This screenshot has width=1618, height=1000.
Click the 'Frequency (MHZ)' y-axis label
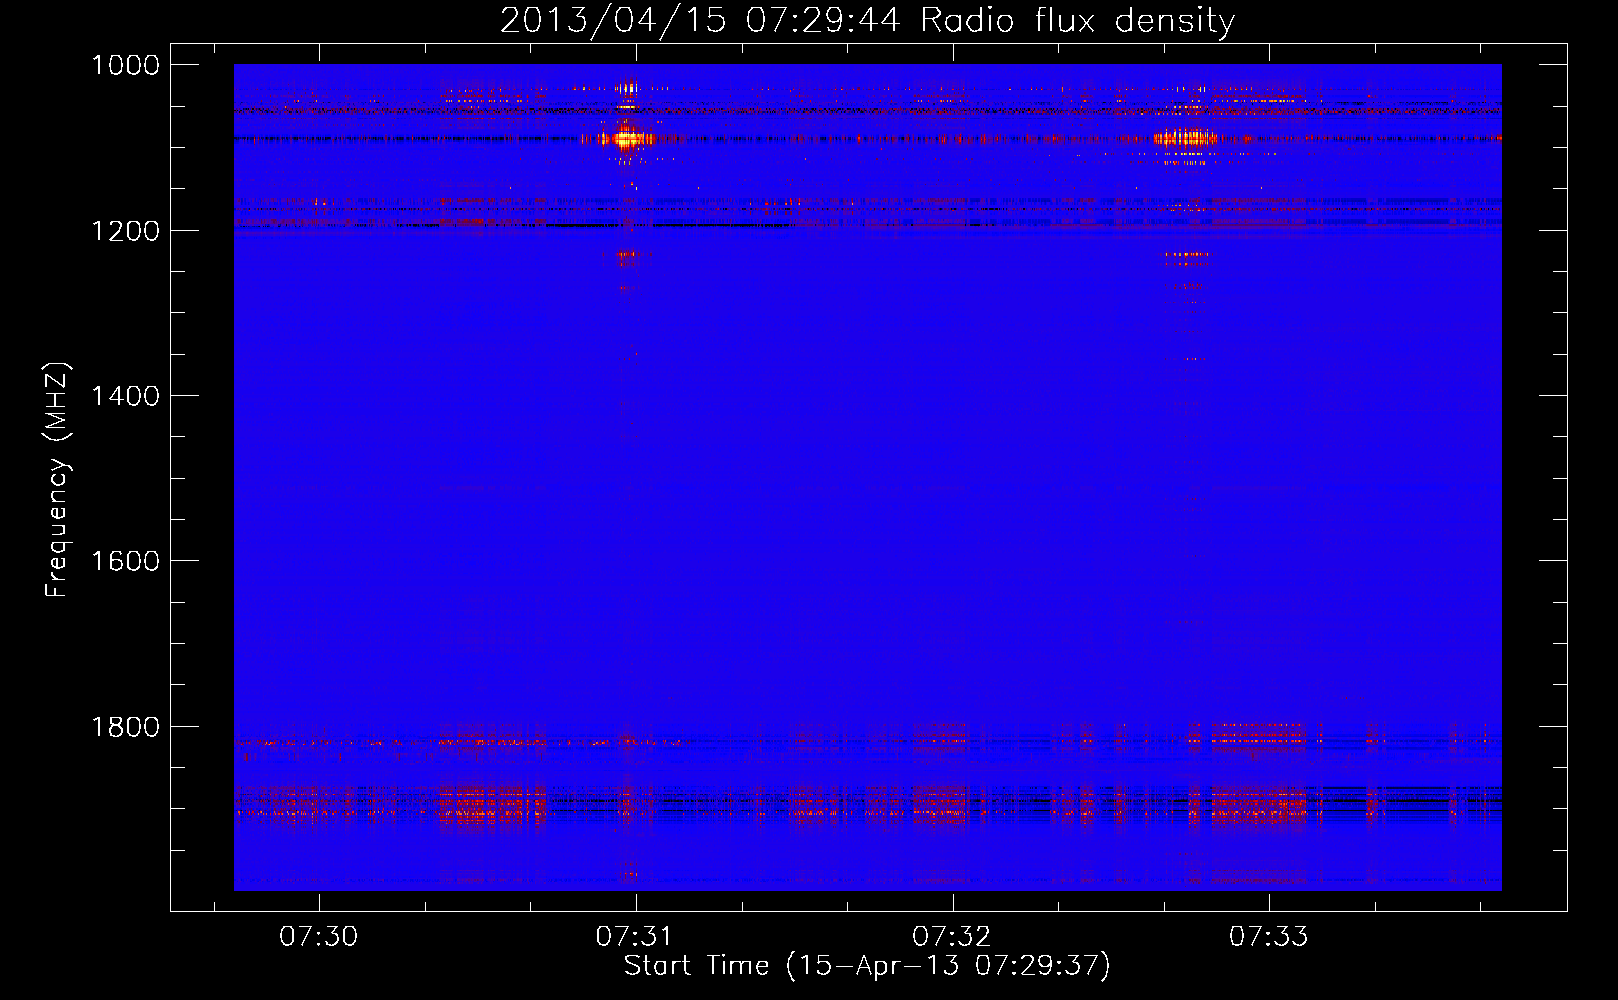57,480
